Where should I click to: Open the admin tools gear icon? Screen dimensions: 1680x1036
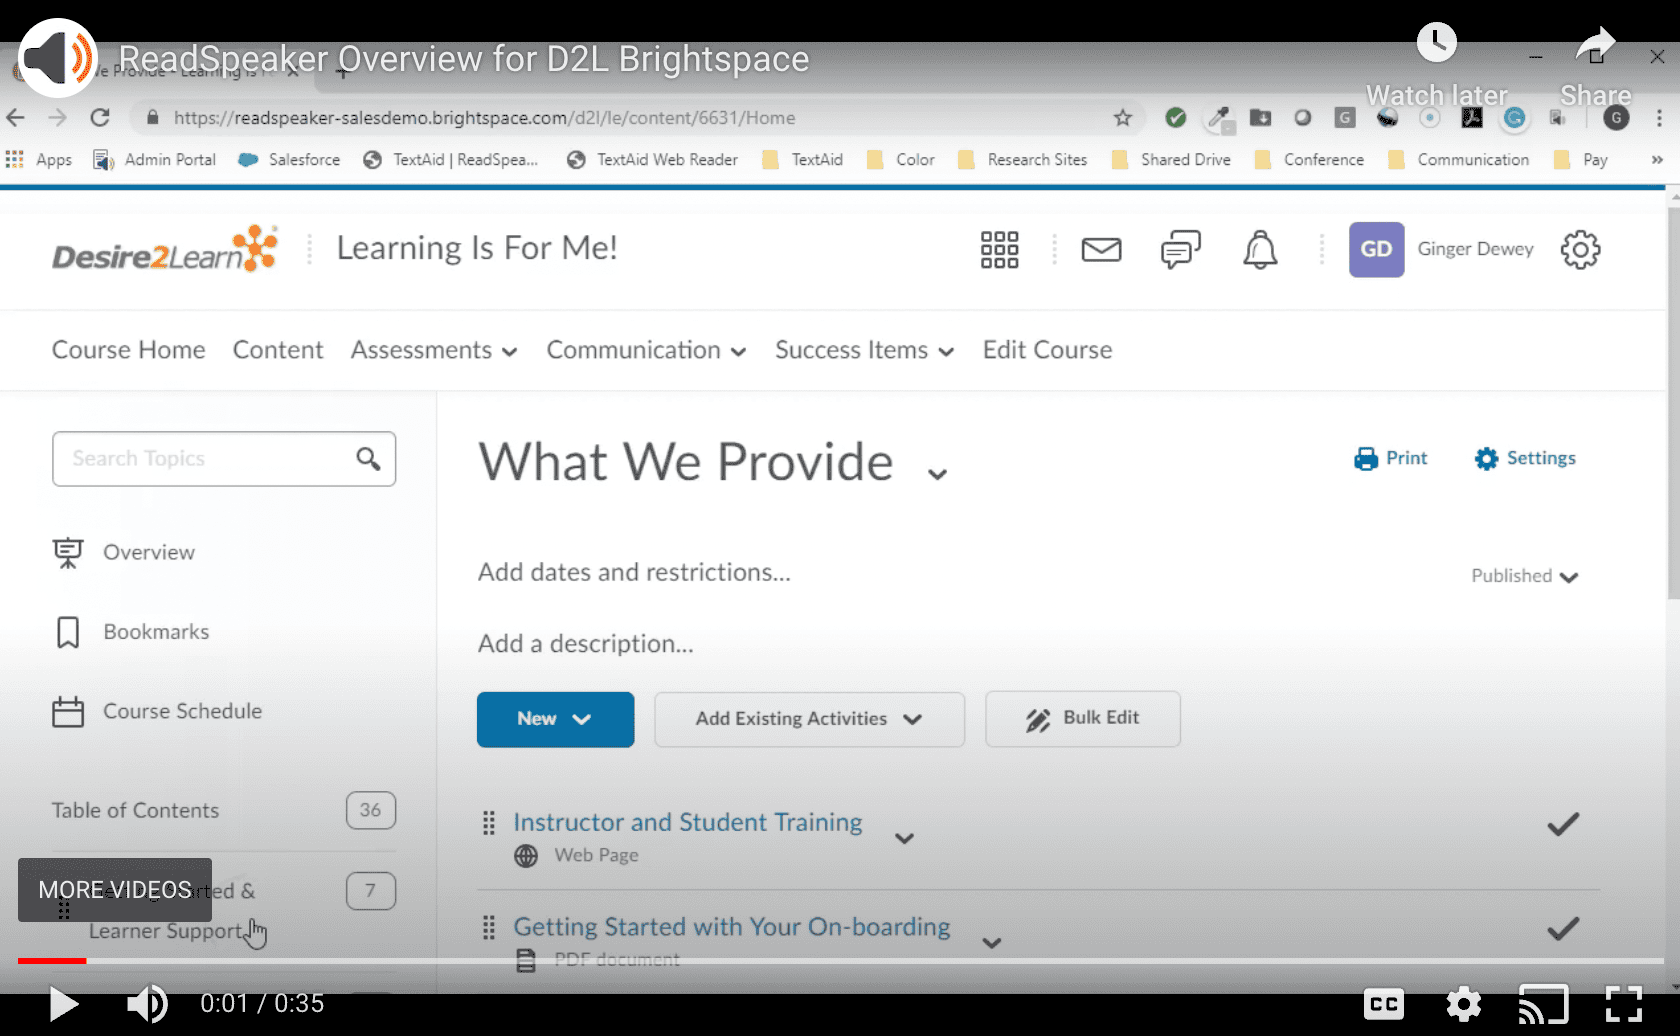tap(1580, 250)
